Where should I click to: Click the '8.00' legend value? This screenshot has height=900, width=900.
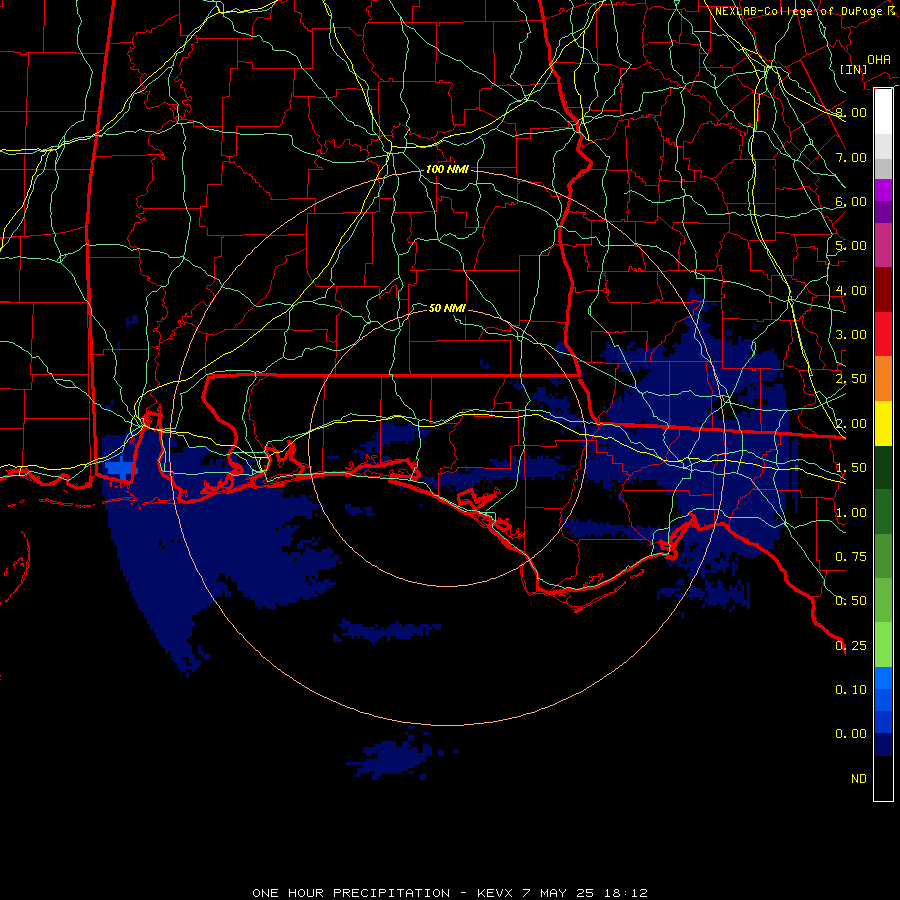click(x=851, y=112)
